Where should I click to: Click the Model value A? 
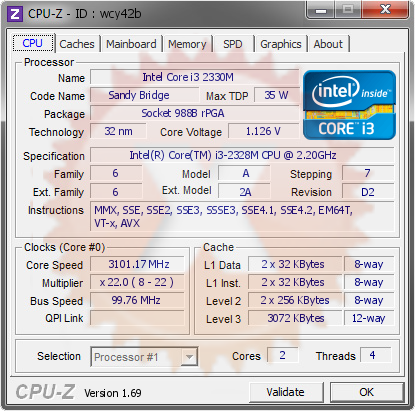(244, 173)
